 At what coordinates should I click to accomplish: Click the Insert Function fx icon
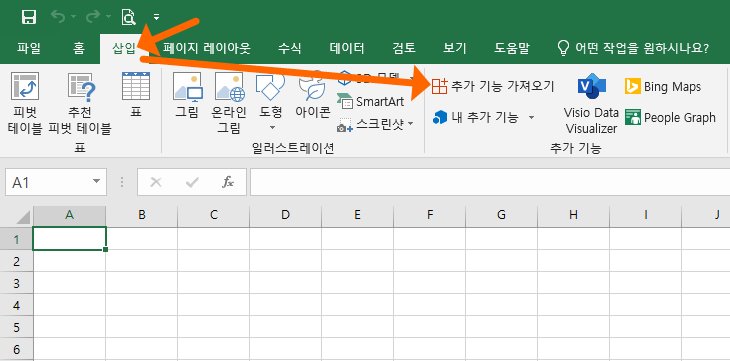tap(228, 182)
